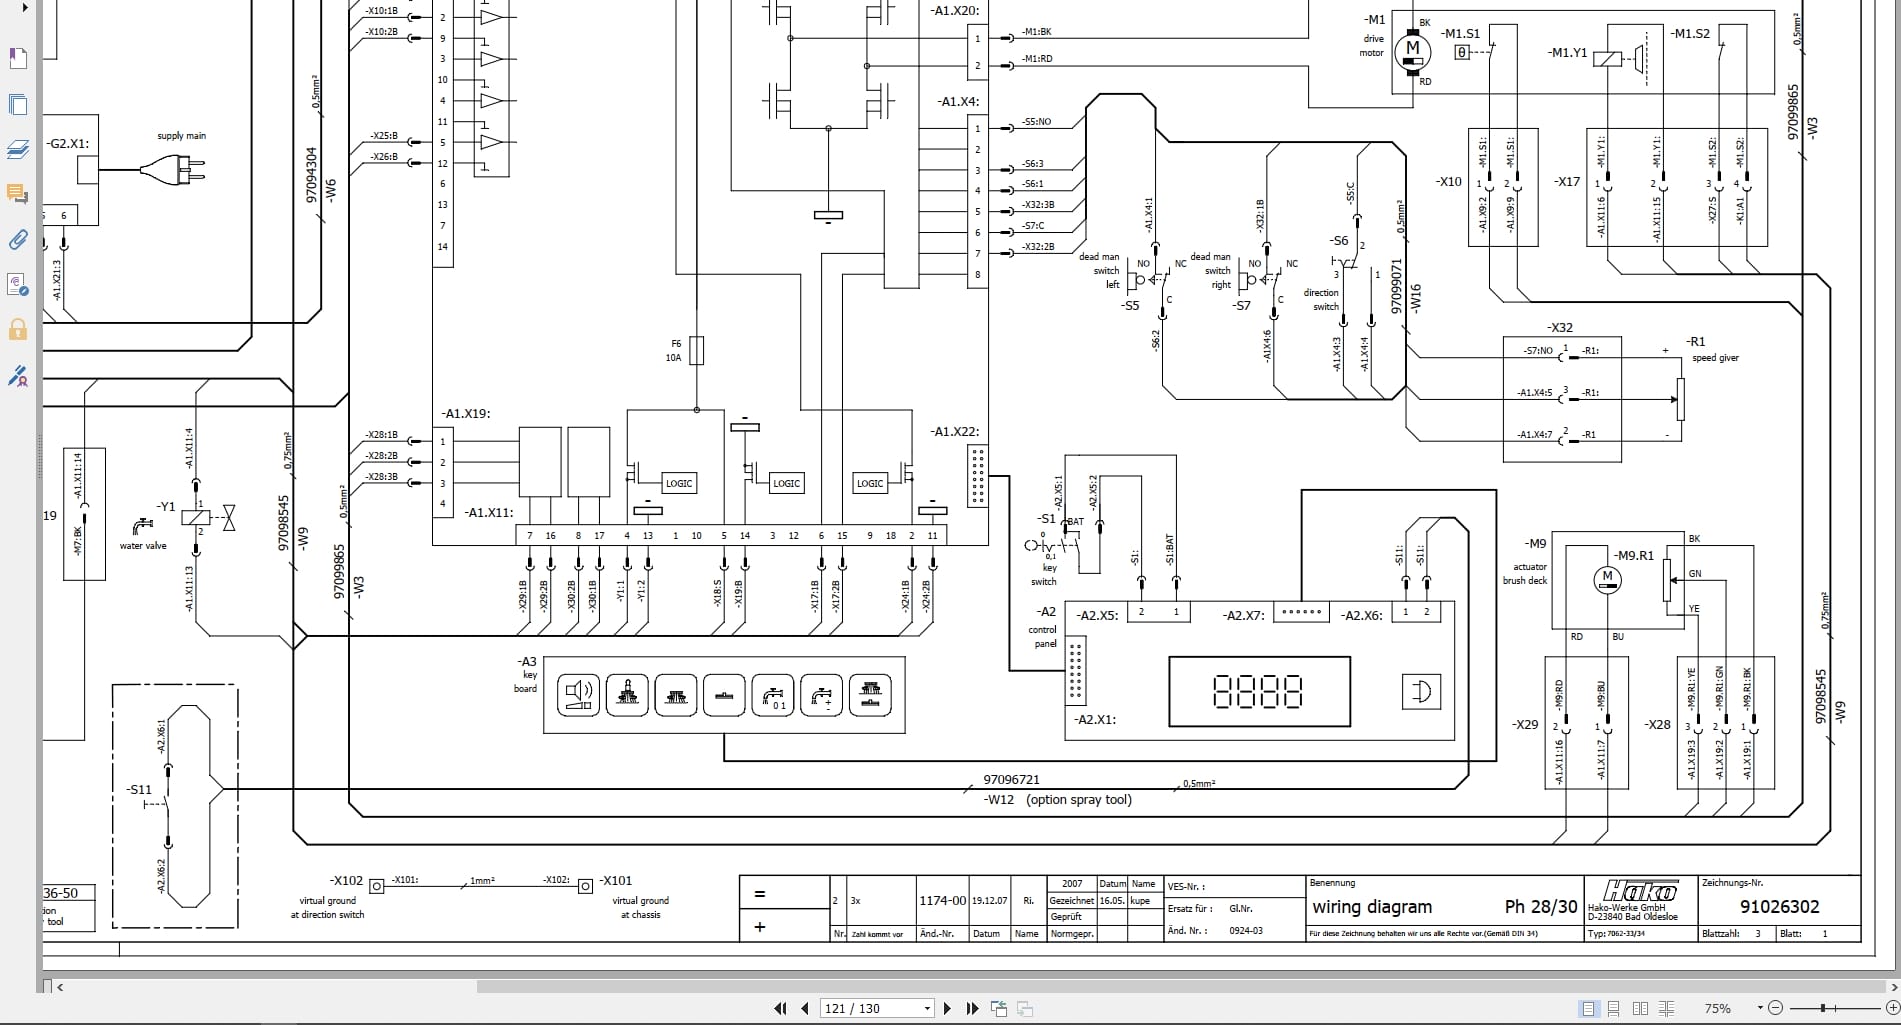
Task: Enable two-page side-by-side view
Action: 1641,1010
